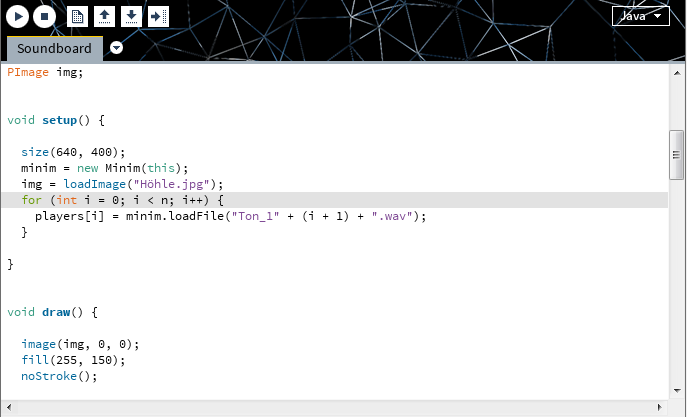The image size is (687, 417).
Task: Click the vertical scrollbar down arrow
Action: pyautogui.click(x=677, y=390)
